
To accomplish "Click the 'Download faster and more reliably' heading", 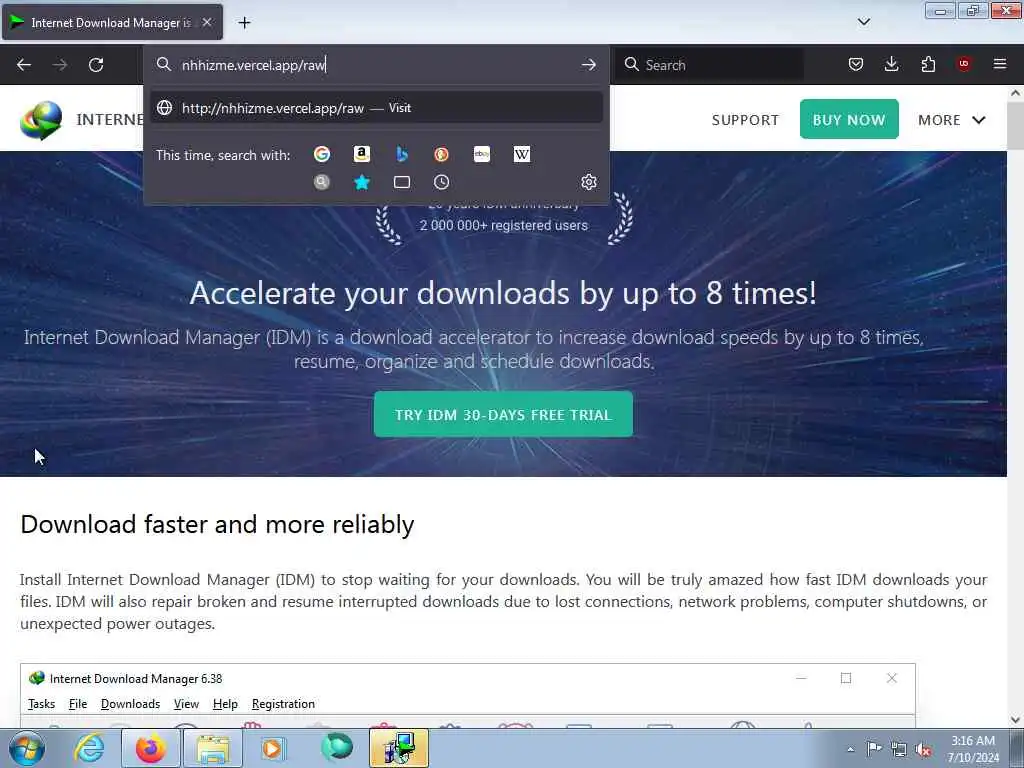I will click(217, 524).
